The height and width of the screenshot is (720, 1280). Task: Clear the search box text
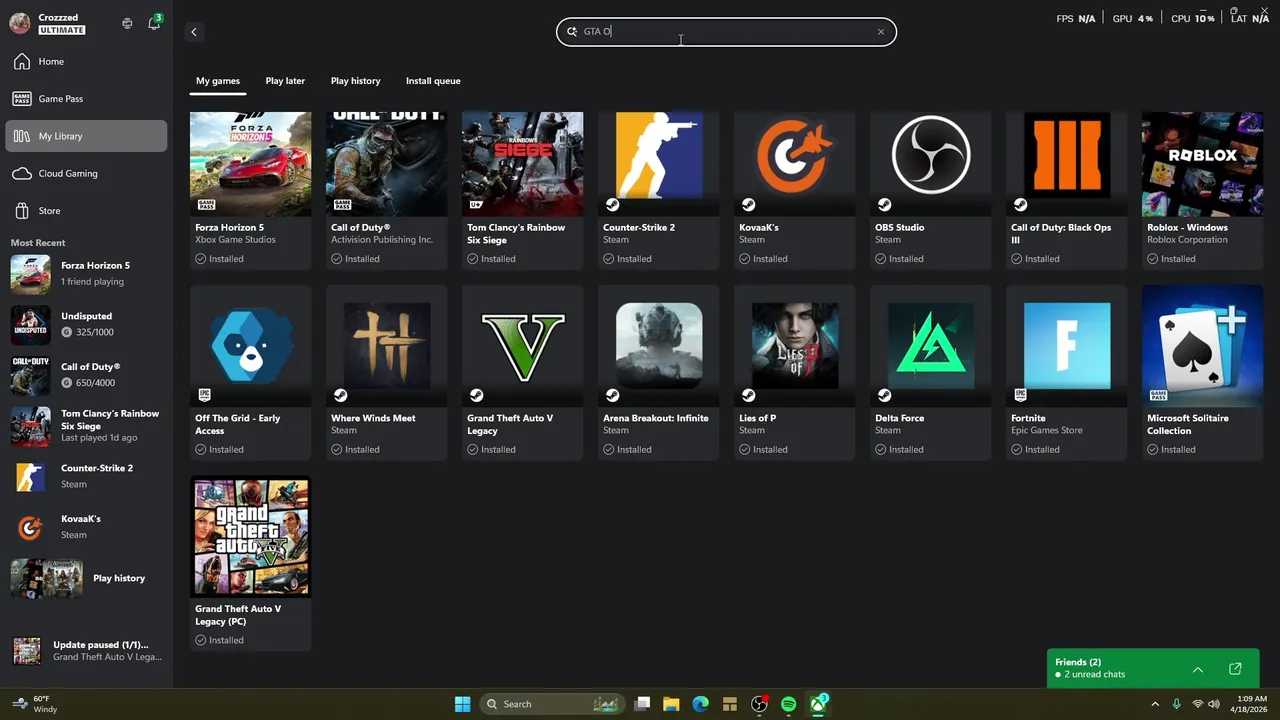(x=881, y=32)
